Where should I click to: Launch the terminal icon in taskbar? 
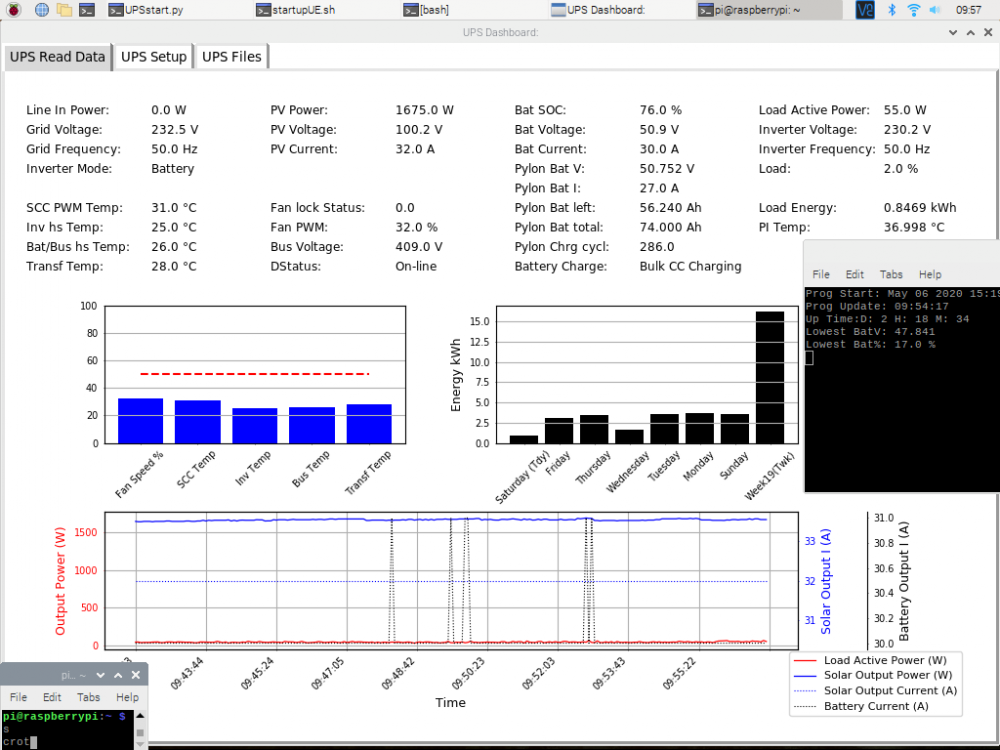click(x=87, y=10)
